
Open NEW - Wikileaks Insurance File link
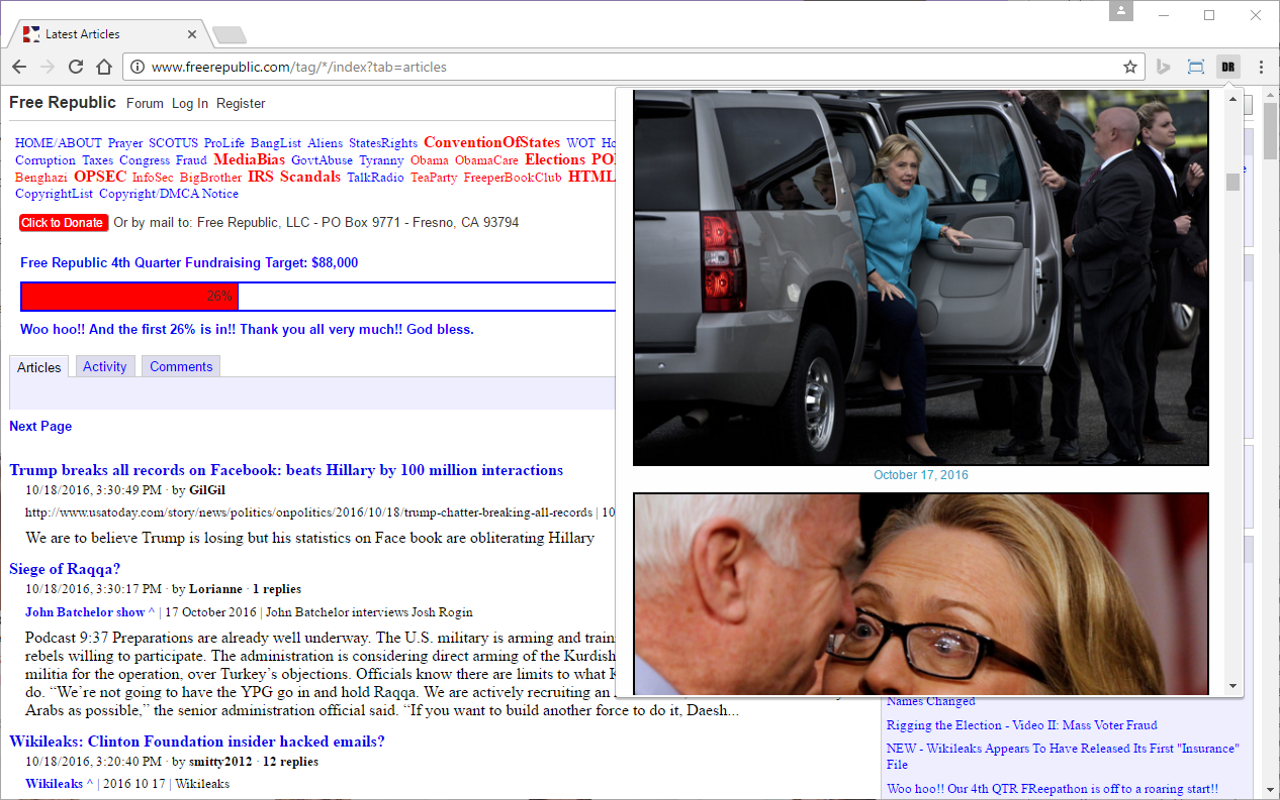1062,756
